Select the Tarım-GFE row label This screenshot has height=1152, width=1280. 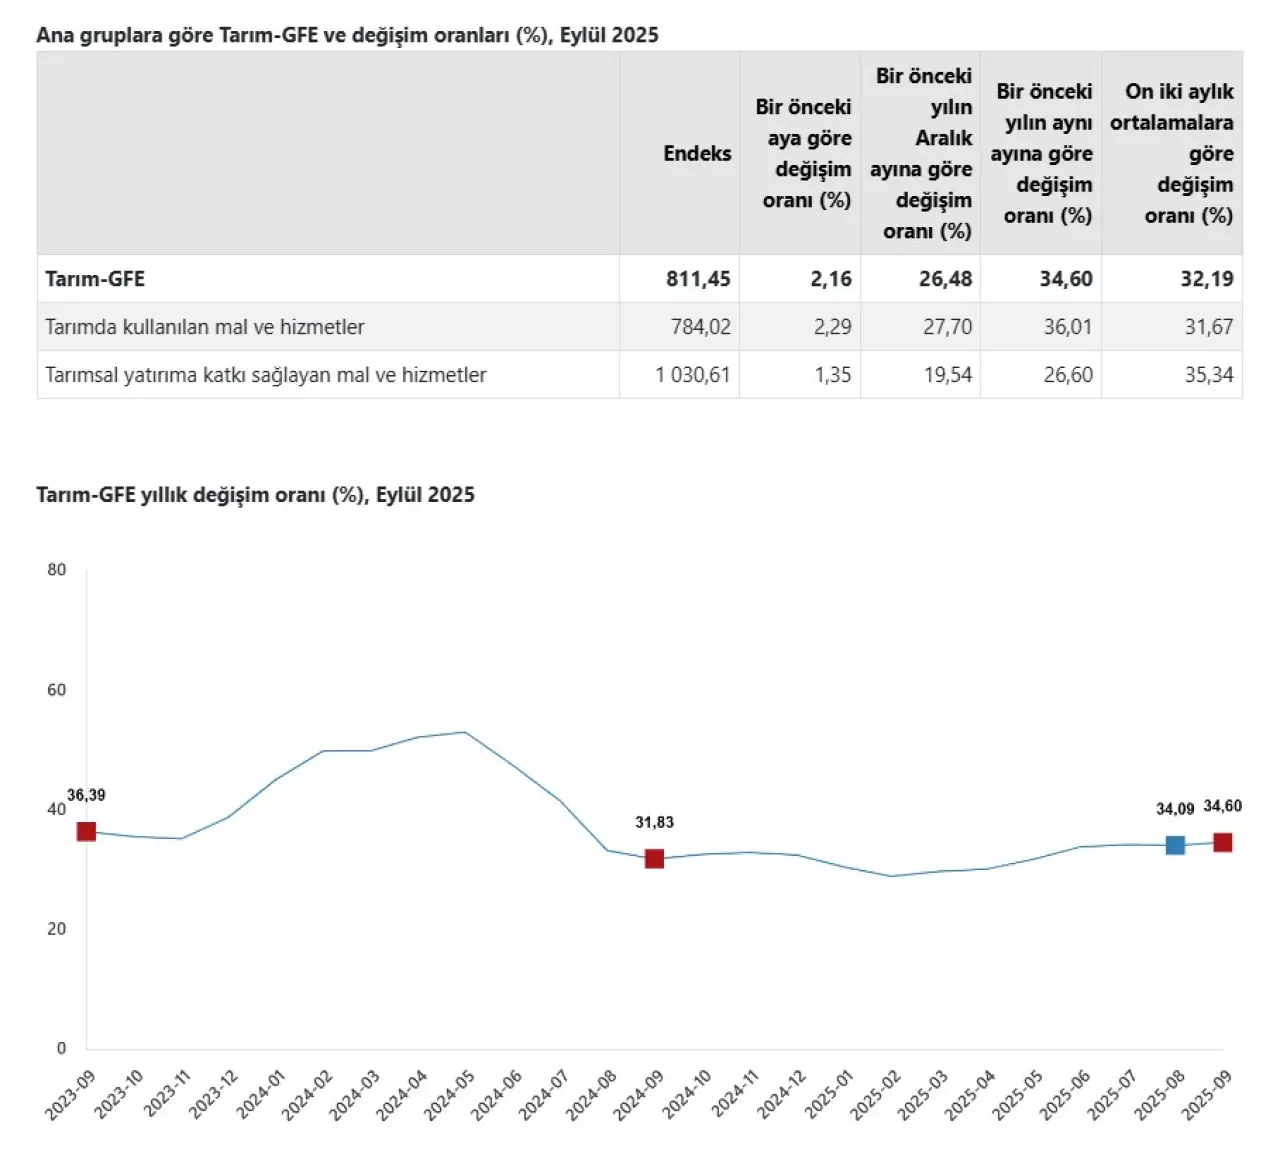(95, 279)
